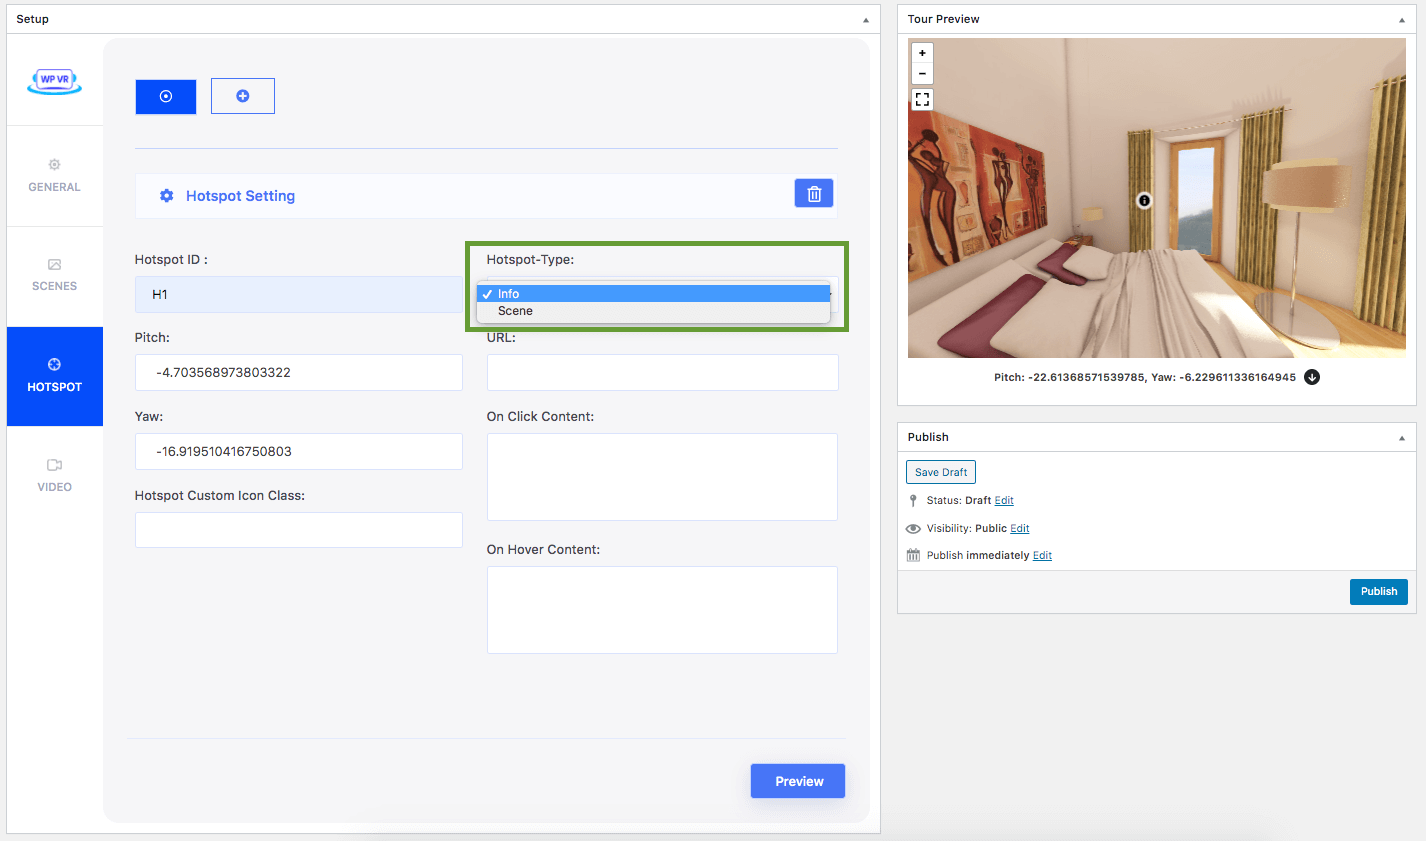Choose Scene in the Hotspot-Type dropdown
Viewport: 1426px width, 841px height.
coord(654,311)
